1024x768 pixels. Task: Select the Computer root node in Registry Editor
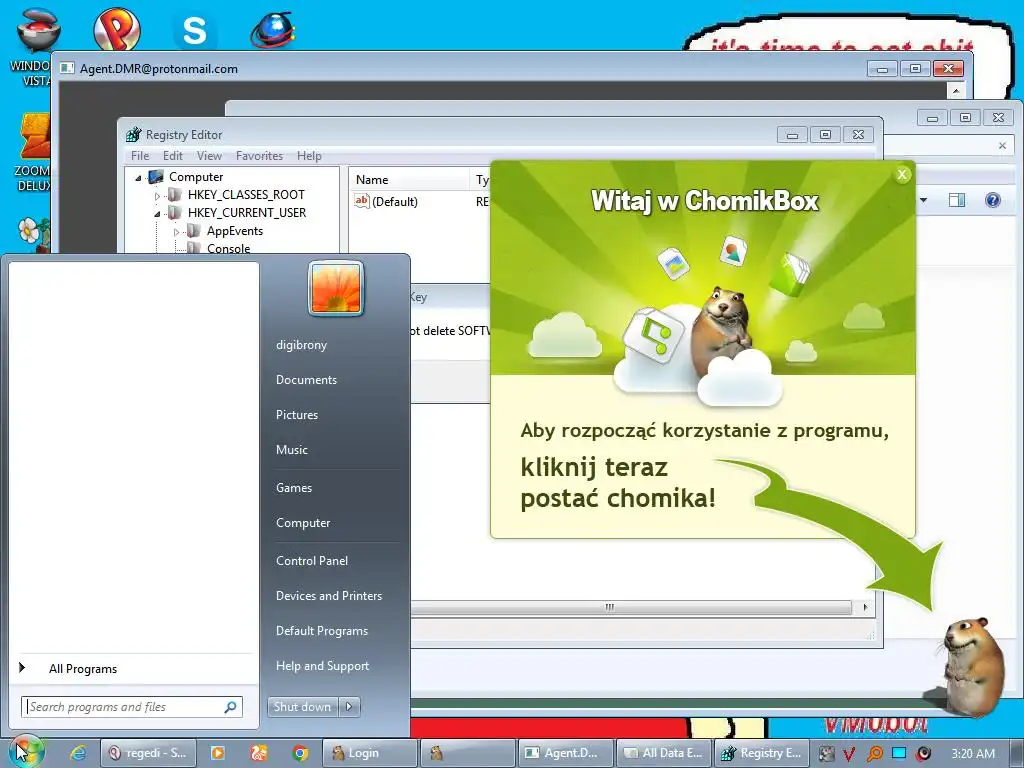click(195, 177)
